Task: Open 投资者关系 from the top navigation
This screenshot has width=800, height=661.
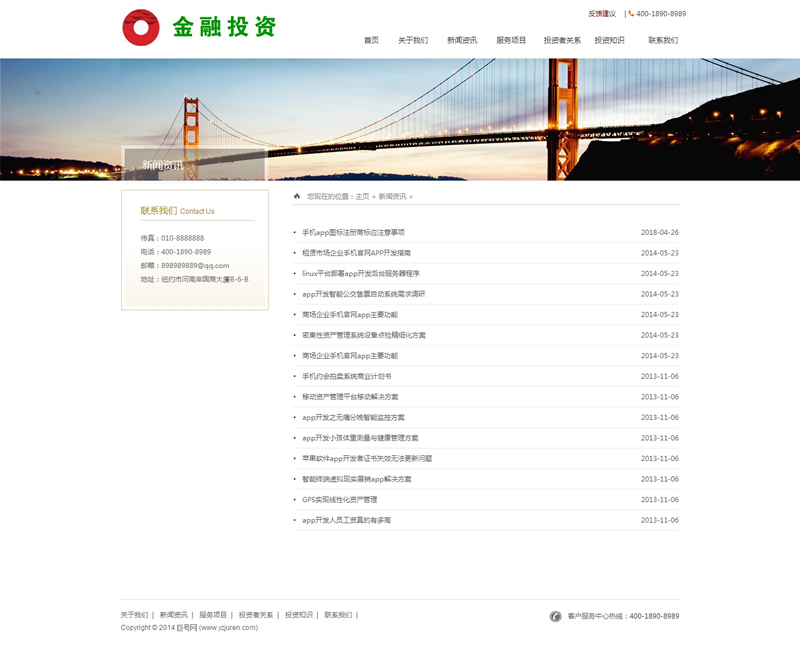Action: tap(562, 41)
